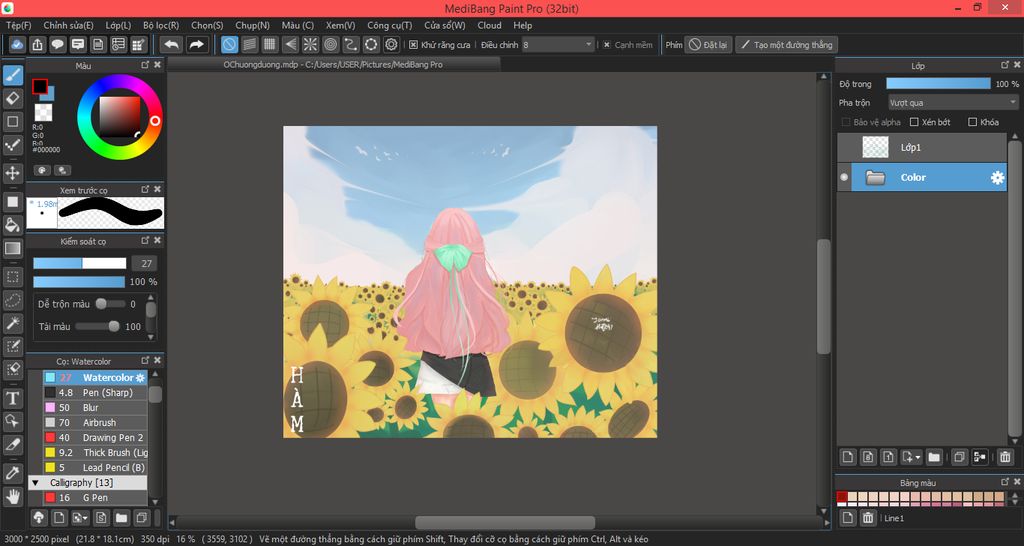
Task: Adjust the brush size slider at 27
Action: click(x=80, y=263)
